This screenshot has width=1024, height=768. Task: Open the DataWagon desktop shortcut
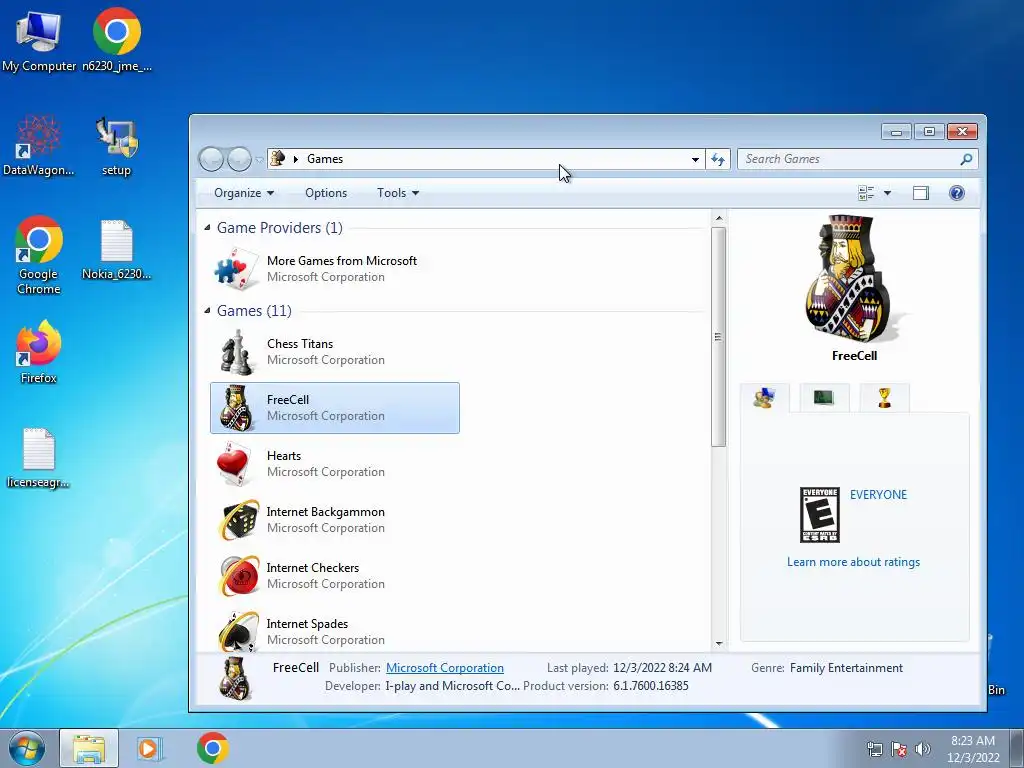39,145
